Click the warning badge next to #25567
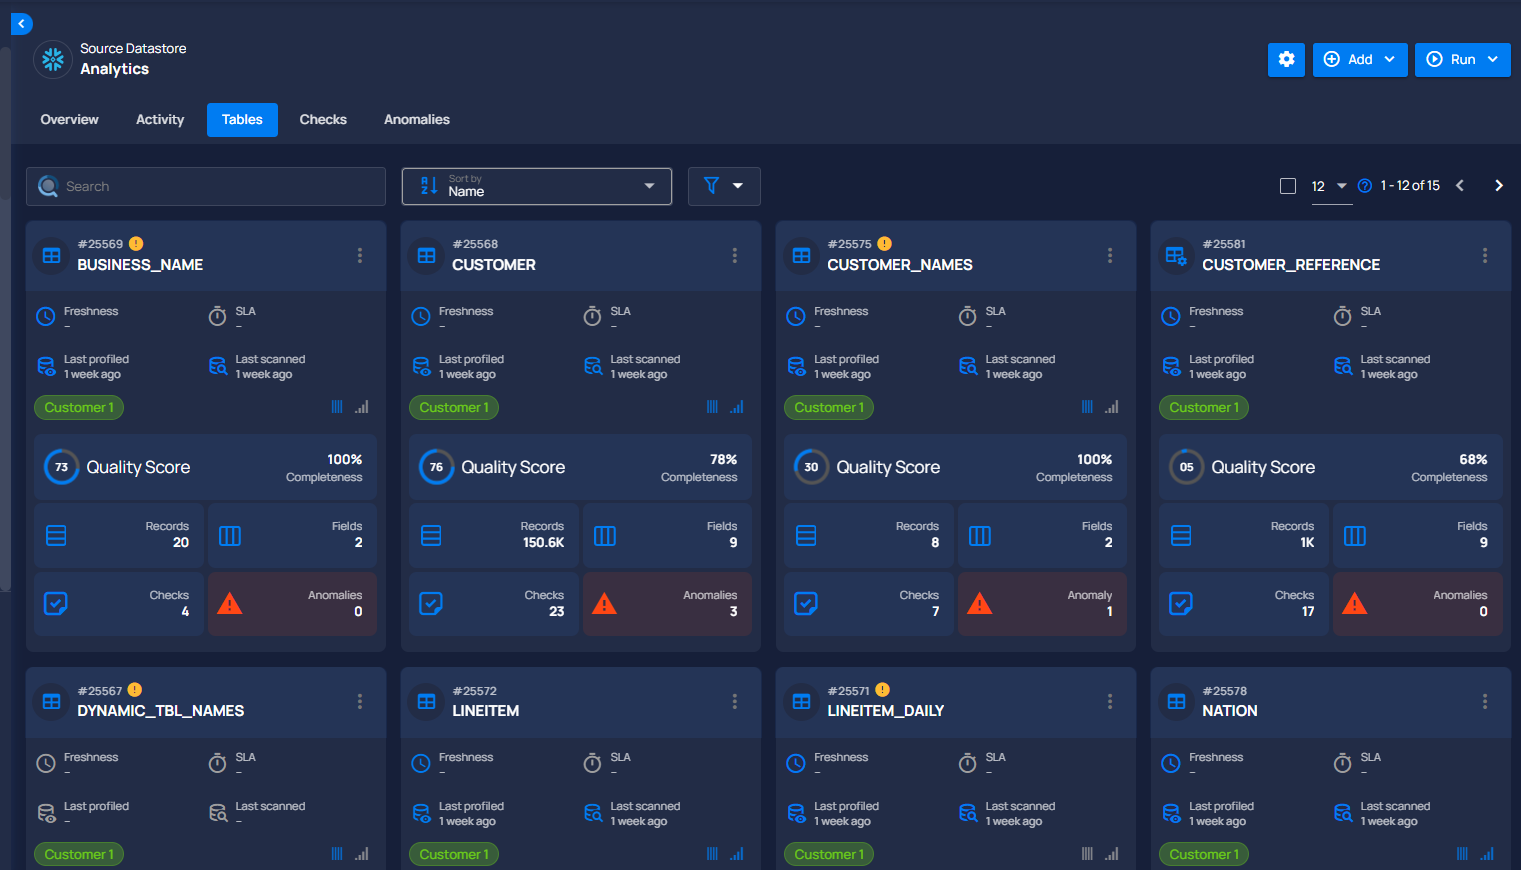 coord(135,690)
